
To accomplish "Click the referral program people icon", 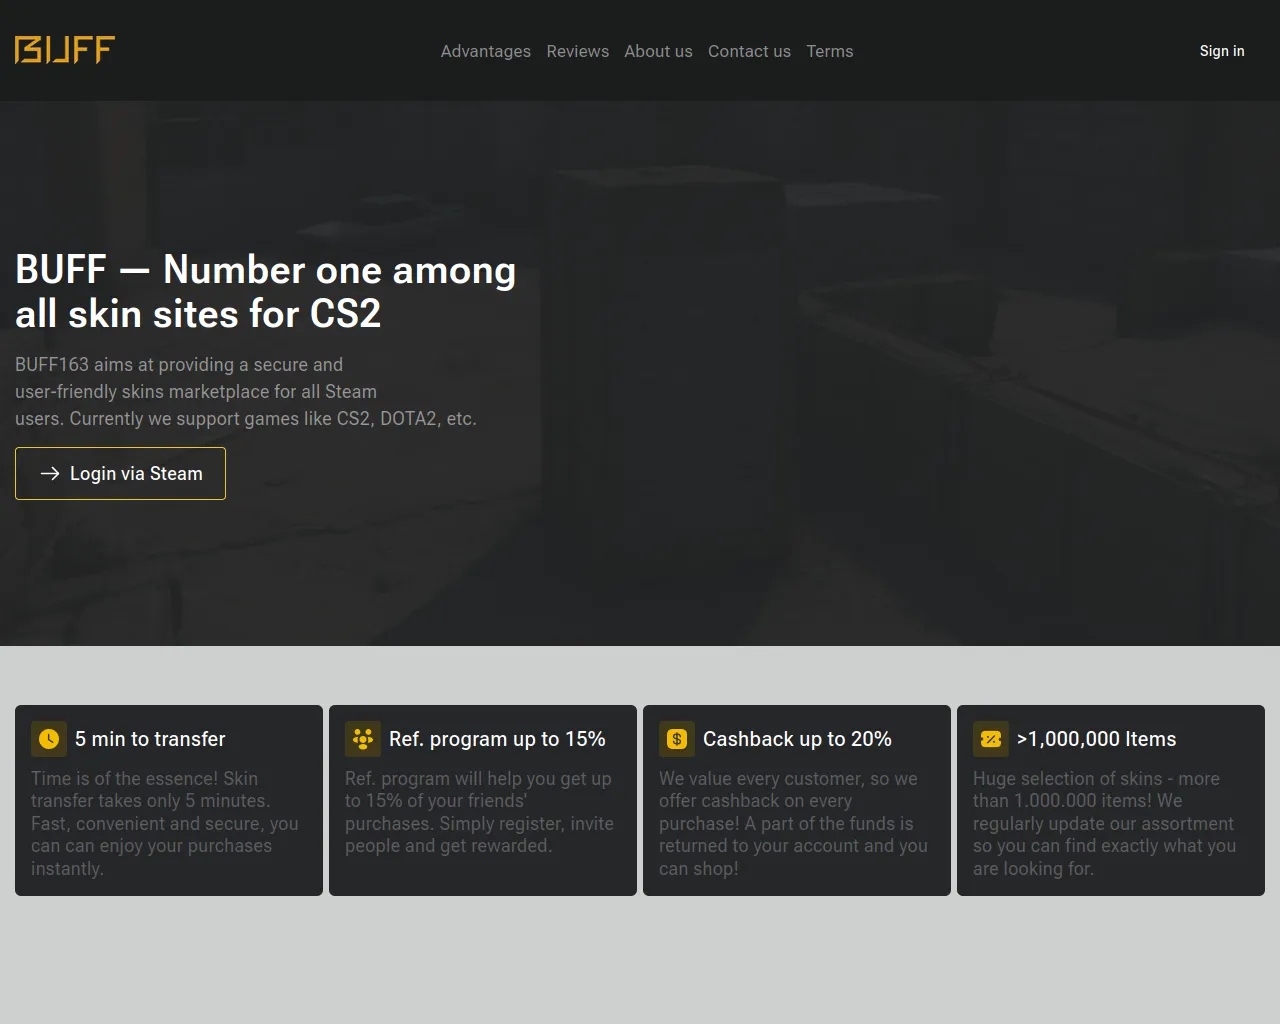I will 363,739.
